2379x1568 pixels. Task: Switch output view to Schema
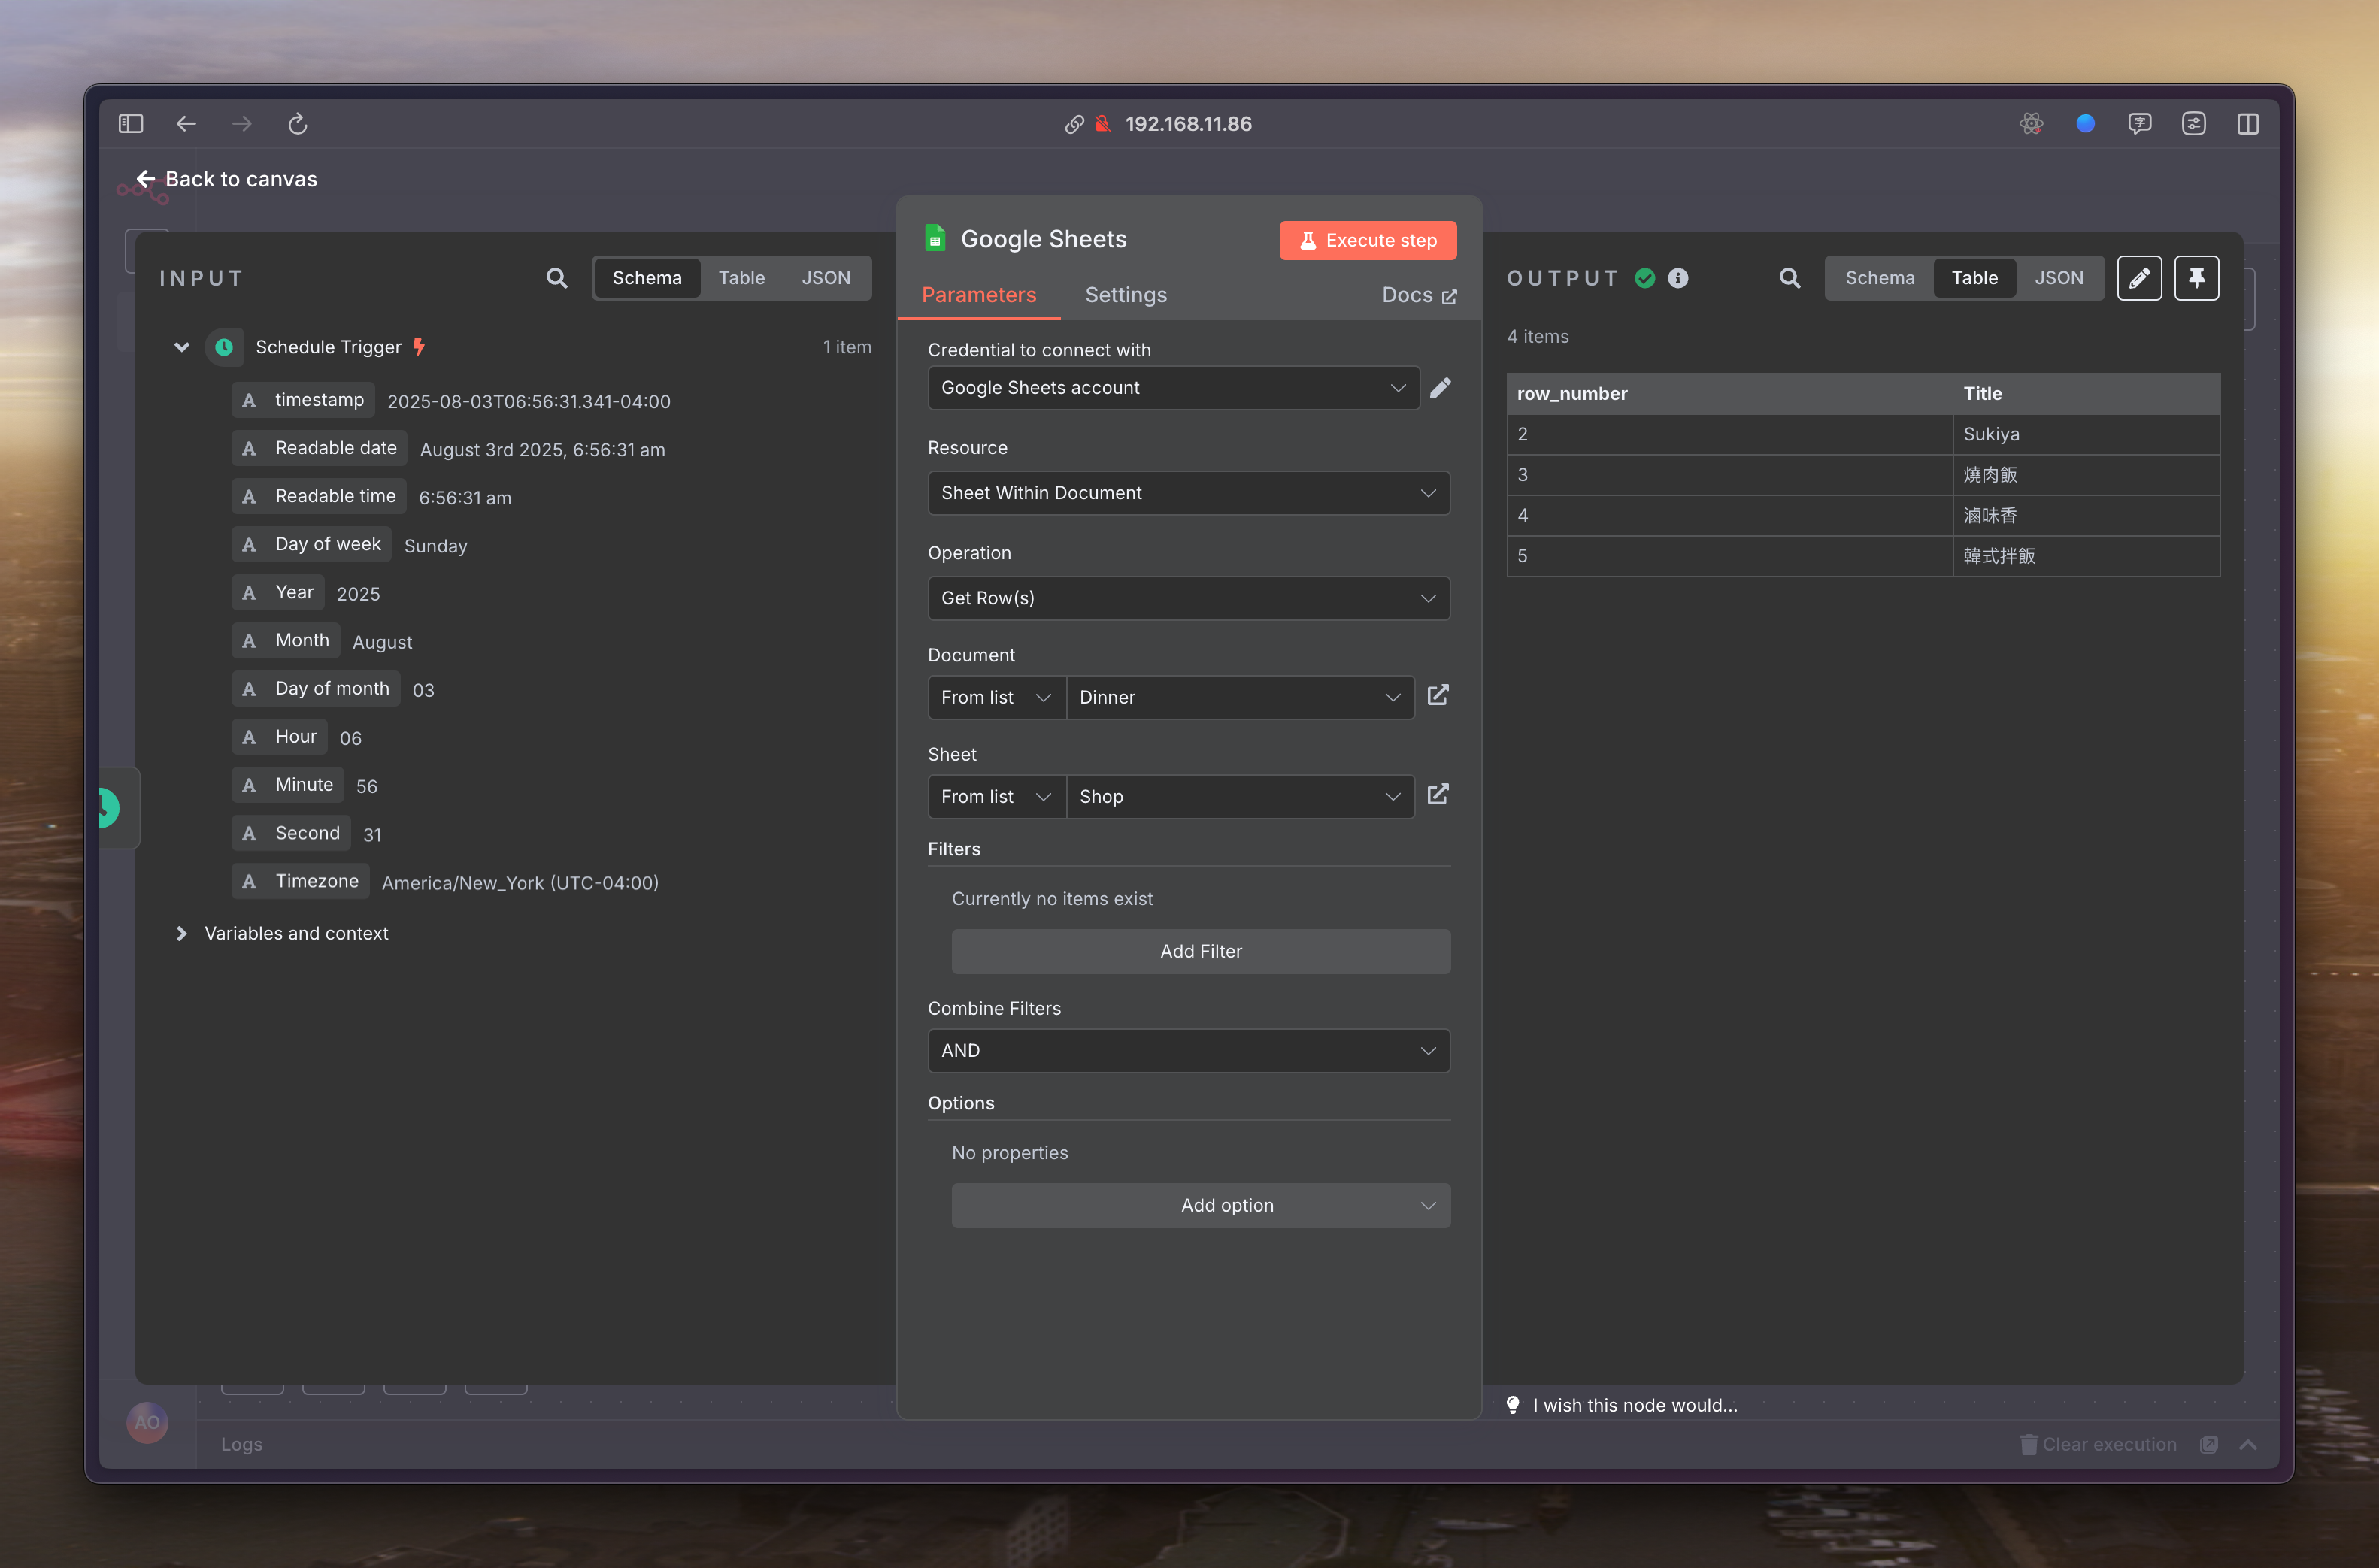(1879, 278)
